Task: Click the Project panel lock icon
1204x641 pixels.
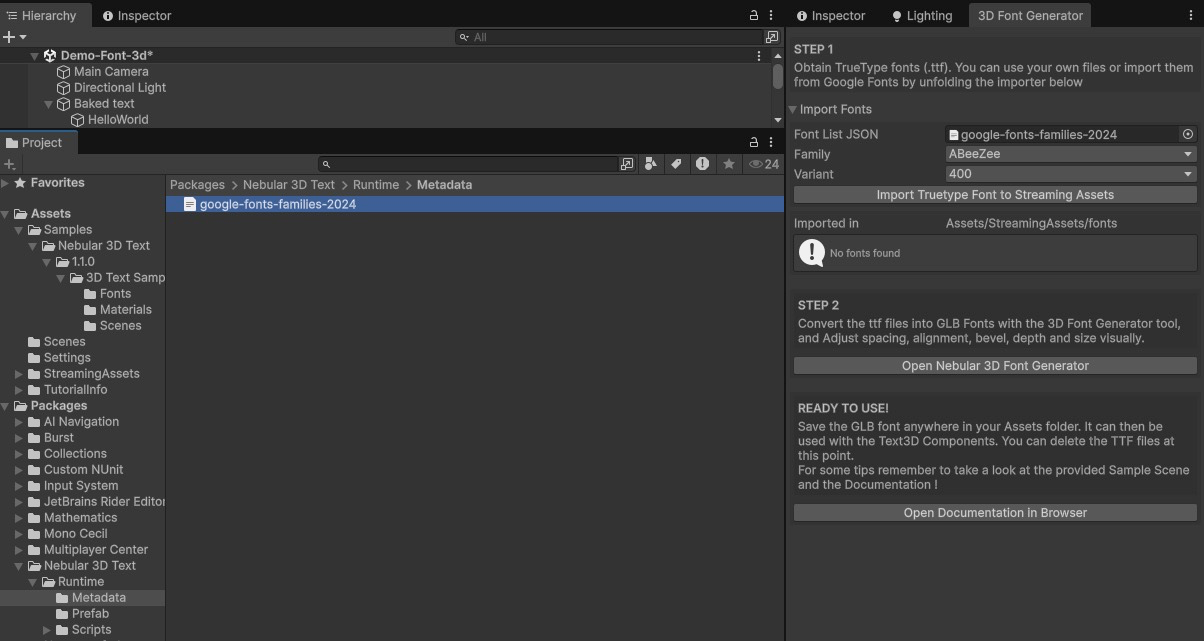Action: click(754, 142)
